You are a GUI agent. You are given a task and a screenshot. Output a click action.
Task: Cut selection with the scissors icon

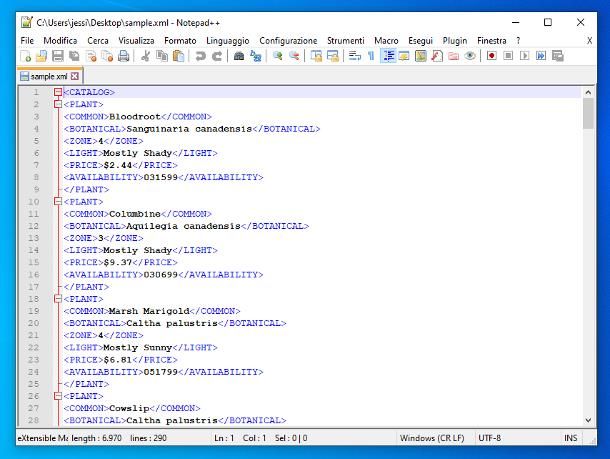(x=145, y=56)
